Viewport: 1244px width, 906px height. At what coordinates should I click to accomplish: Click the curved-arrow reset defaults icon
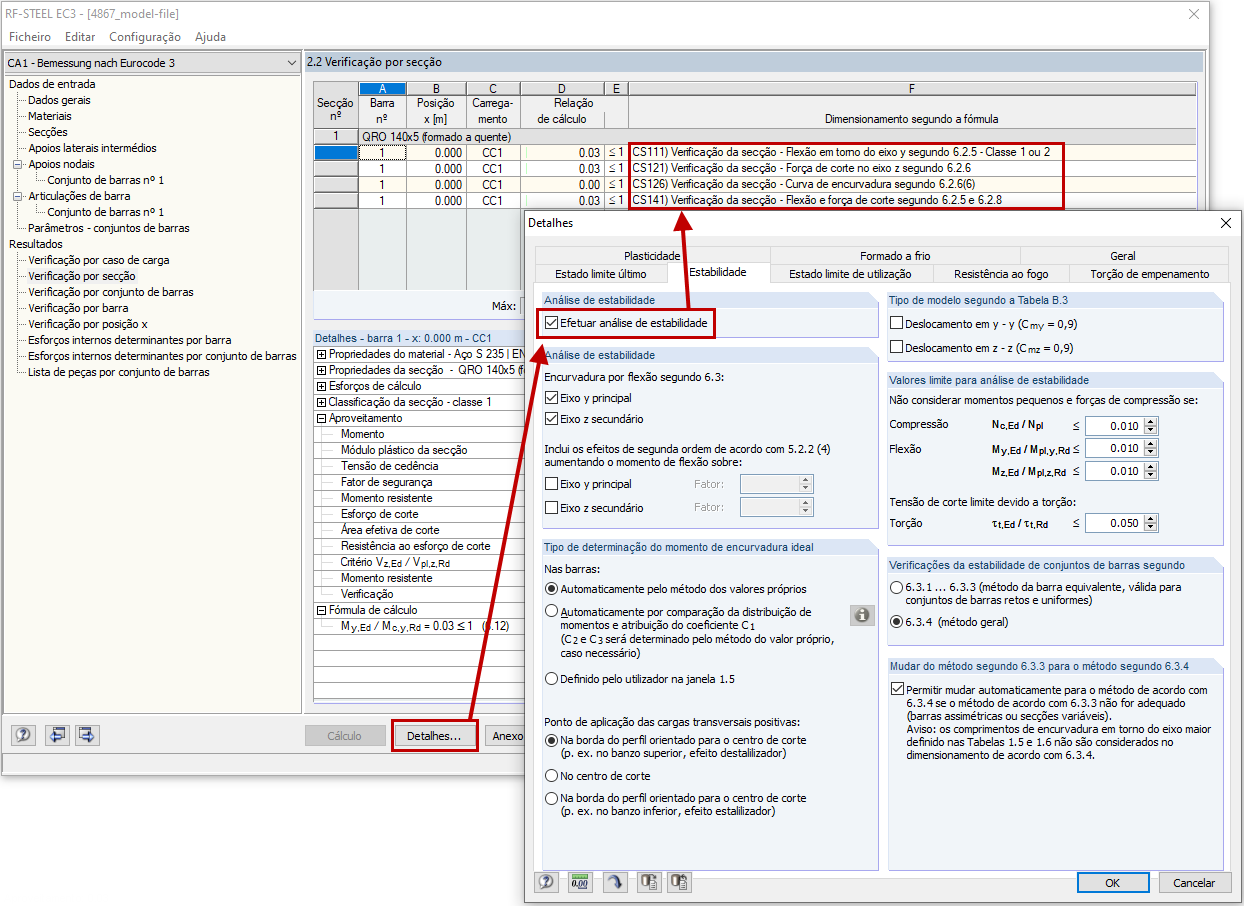(614, 882)
